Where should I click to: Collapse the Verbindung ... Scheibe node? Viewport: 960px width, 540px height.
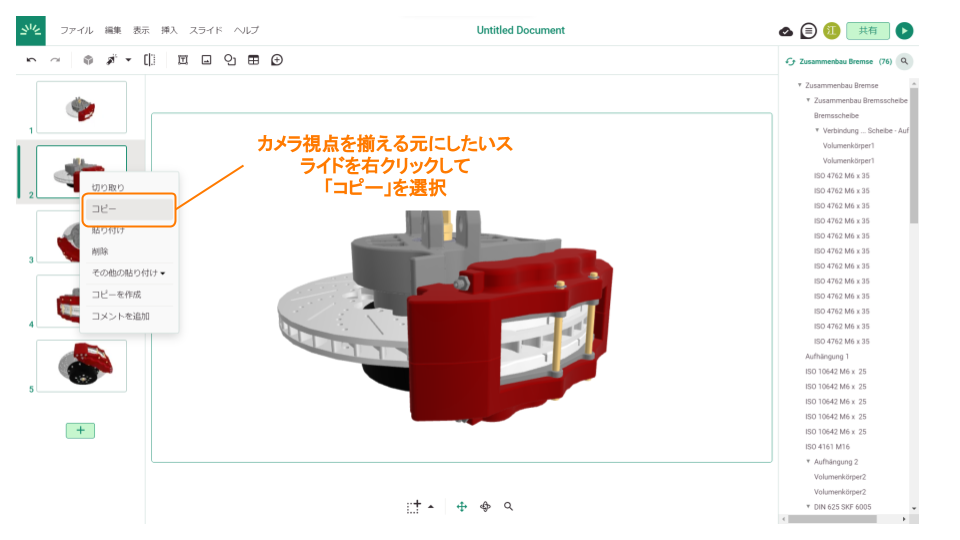tap(817, 130)
